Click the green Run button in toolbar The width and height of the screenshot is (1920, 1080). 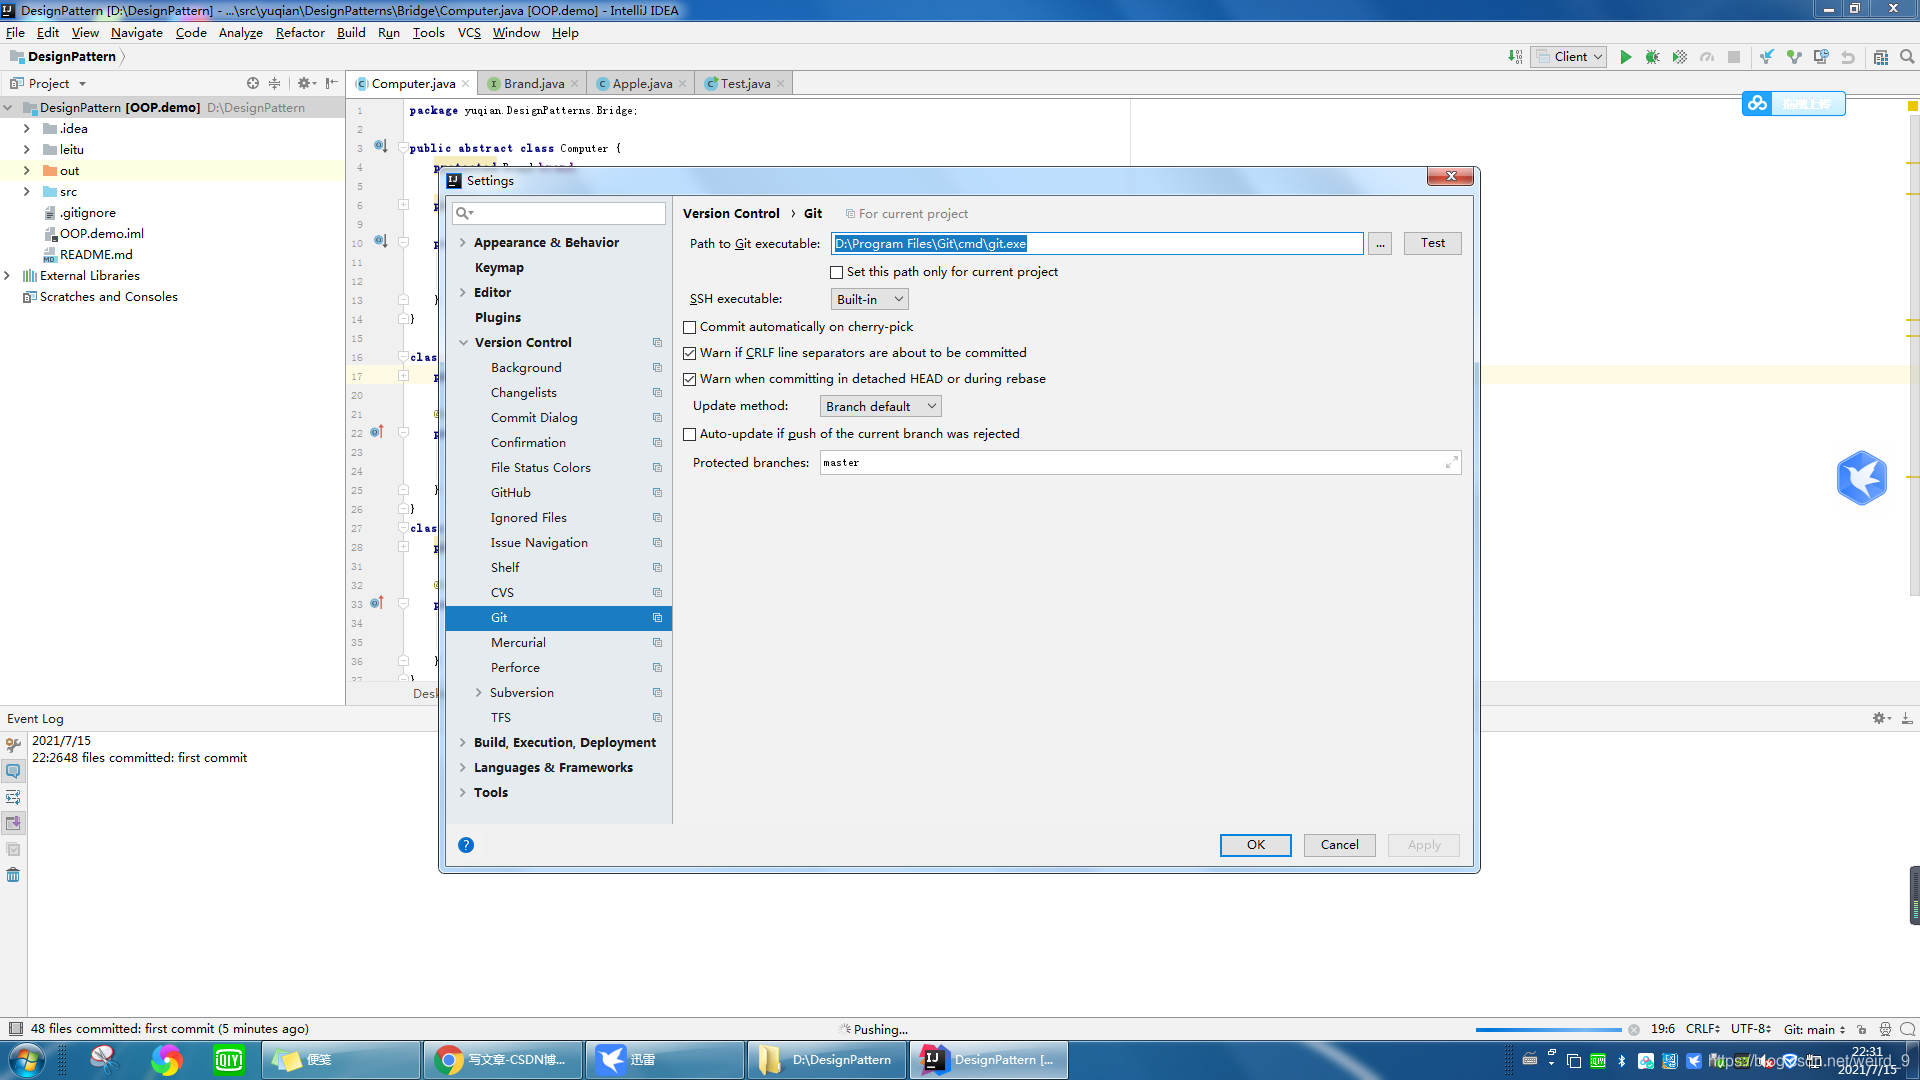[1625, 57]
